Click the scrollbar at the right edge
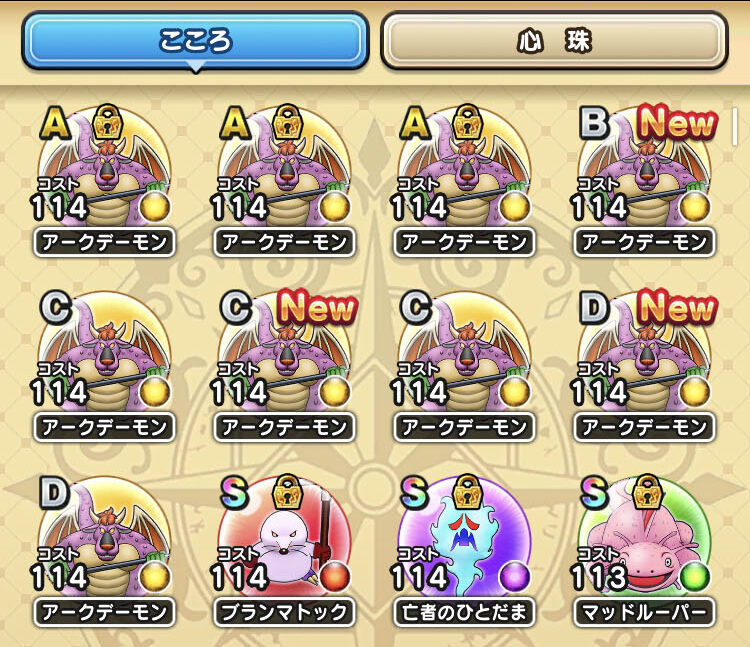The height and width of the screenshot is (647, 750). [x=735, y=127]
